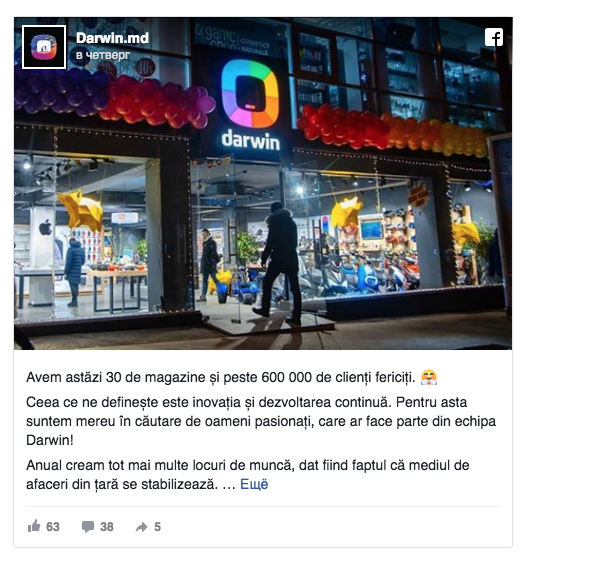Open the Facebook logo icon
Screen dimensions: 603x564
tap(494, 37)
